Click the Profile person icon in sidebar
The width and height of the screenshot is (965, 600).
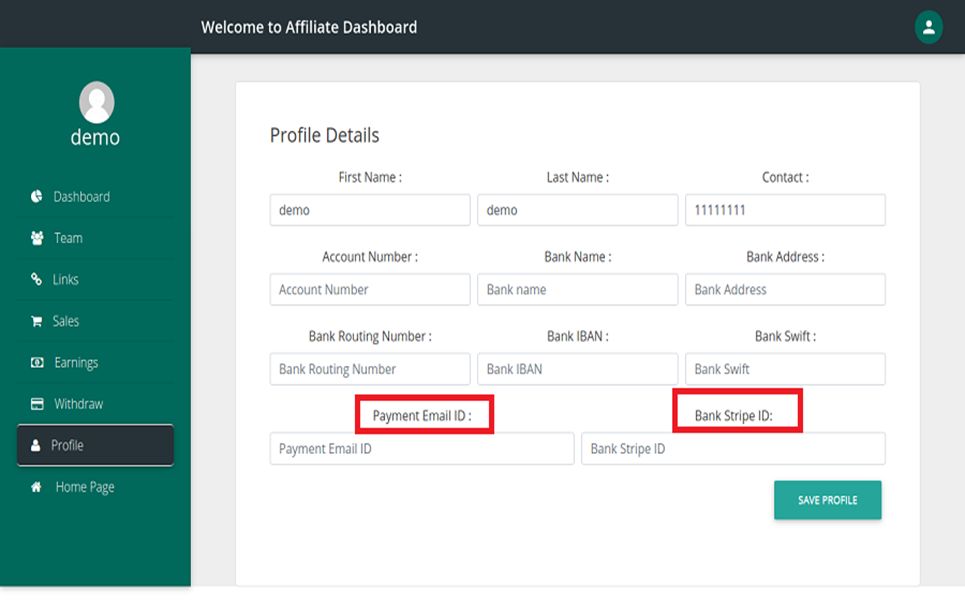[36, 445]
